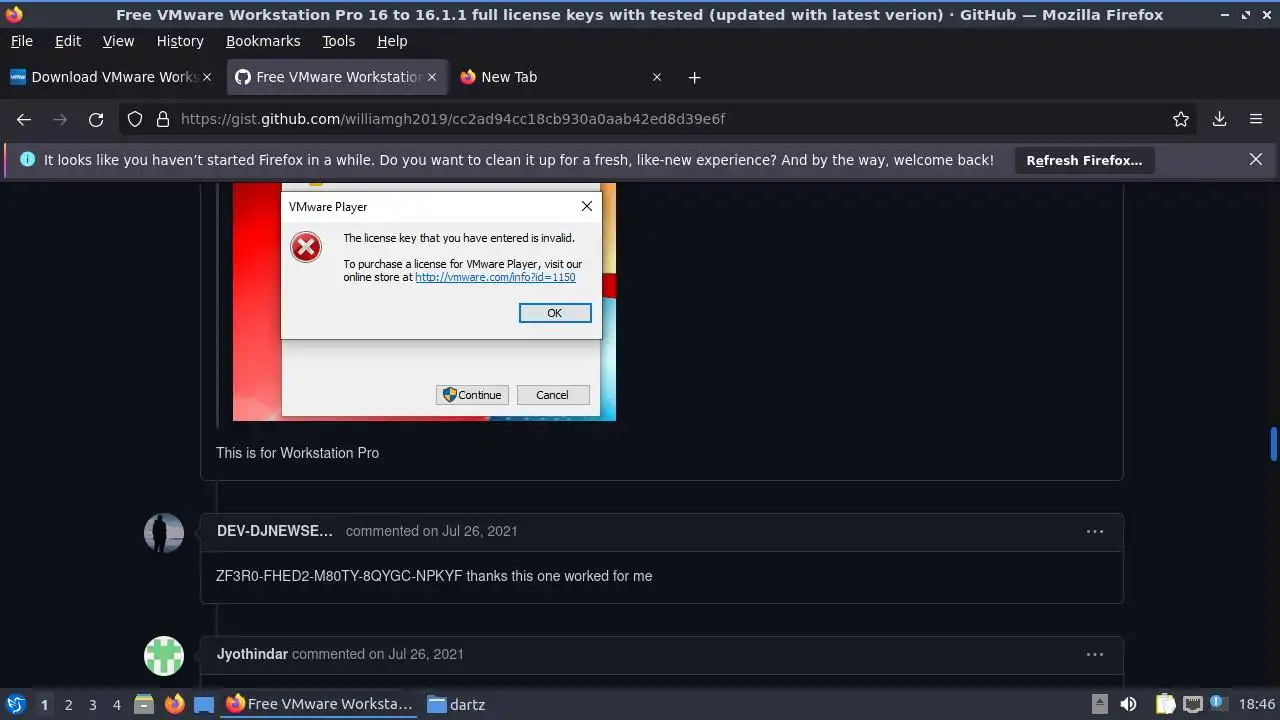
Task: Open the View menu
Action: (x=118, y=41)
